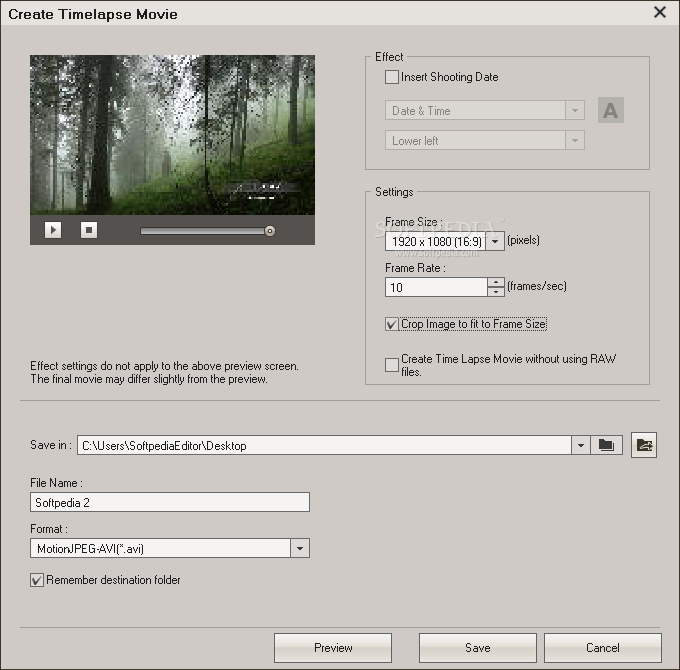This screenshot has width=680, height=670.
Task: Click the Frame Rate value field
Action: click(x=436, y=287)
